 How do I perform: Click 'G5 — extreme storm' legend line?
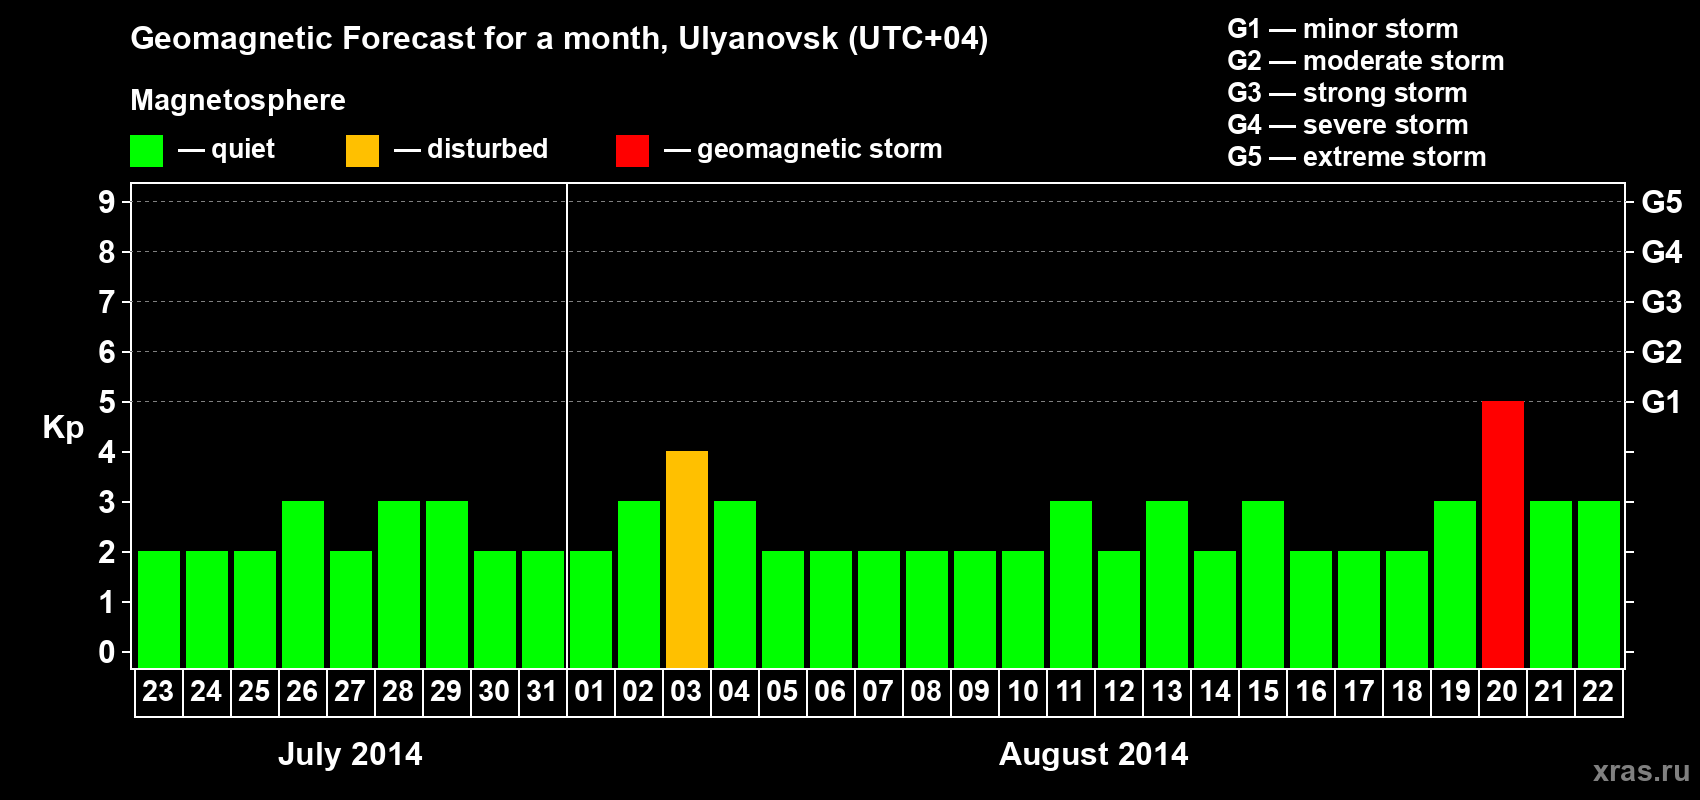[x=1357, y=157]
